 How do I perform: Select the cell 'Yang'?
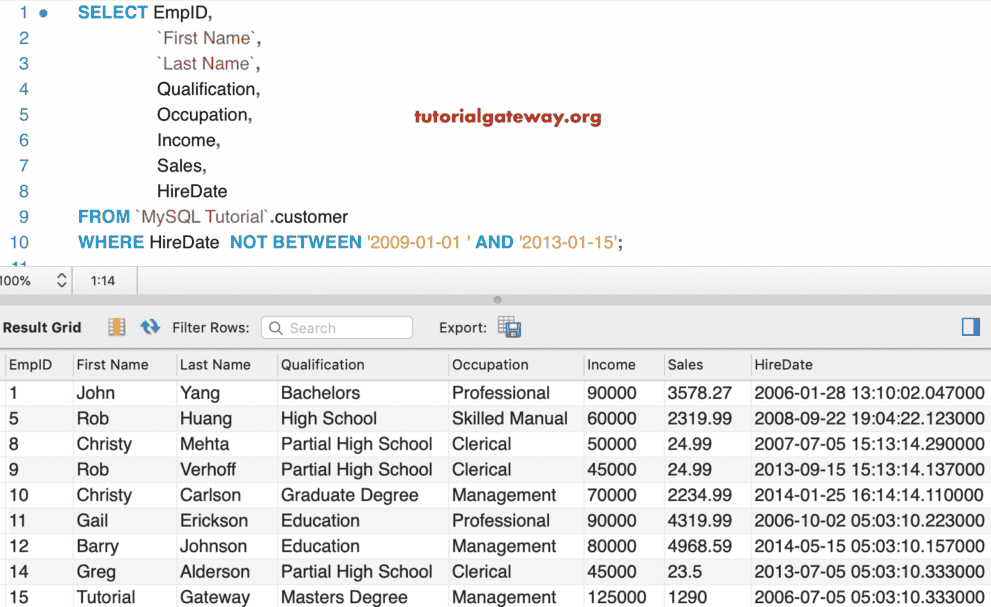coord(200,393)
